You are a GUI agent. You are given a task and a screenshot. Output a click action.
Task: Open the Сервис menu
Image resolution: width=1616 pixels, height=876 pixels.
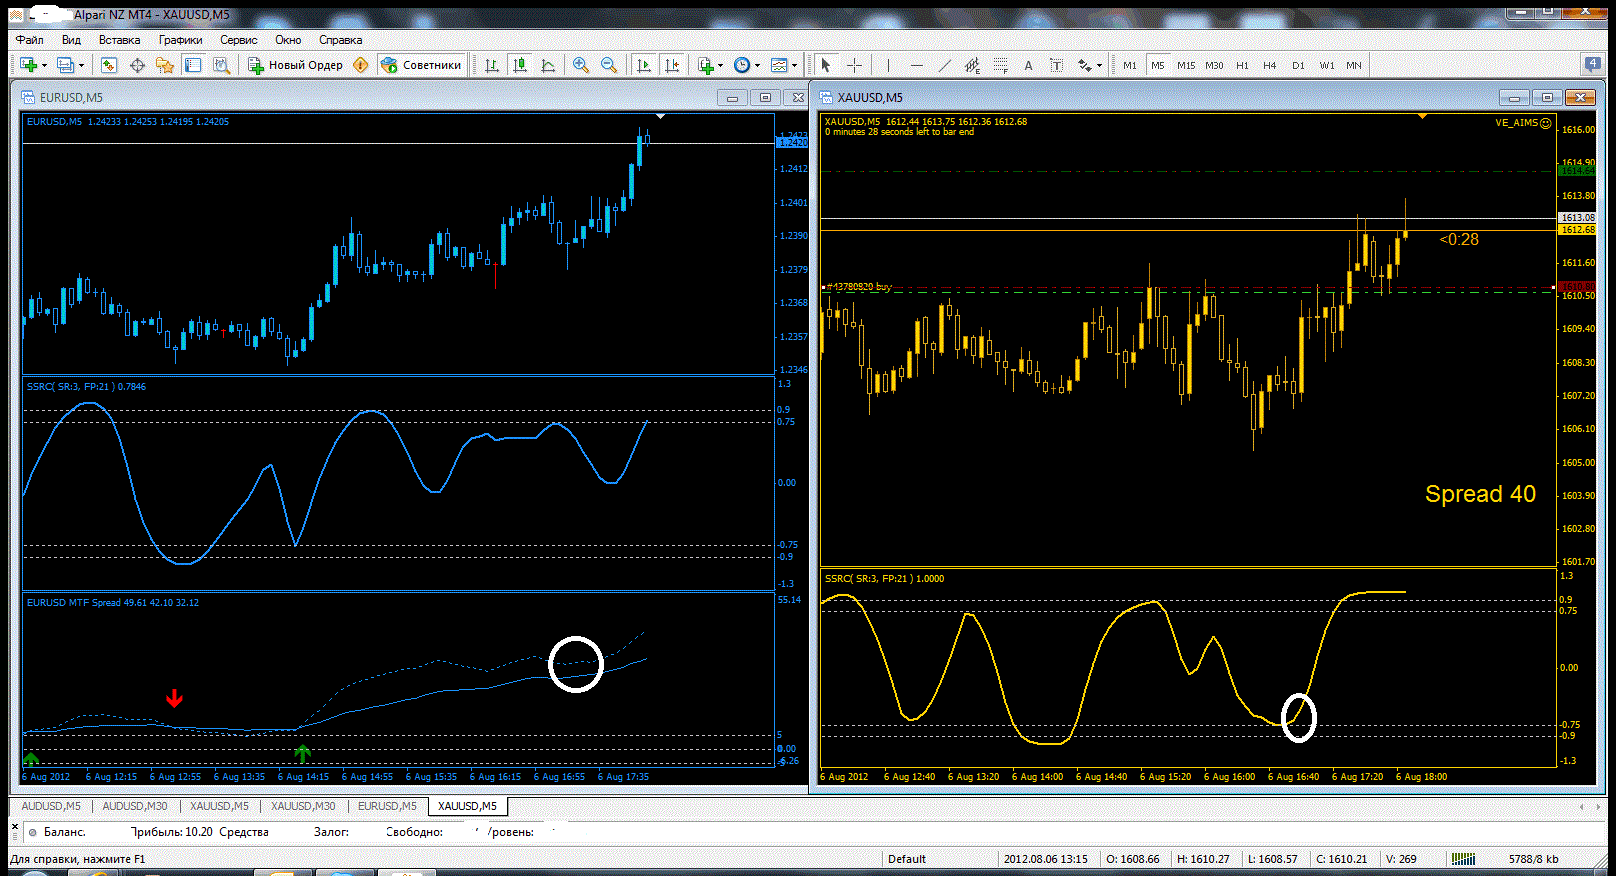click(x=239, y=40)
